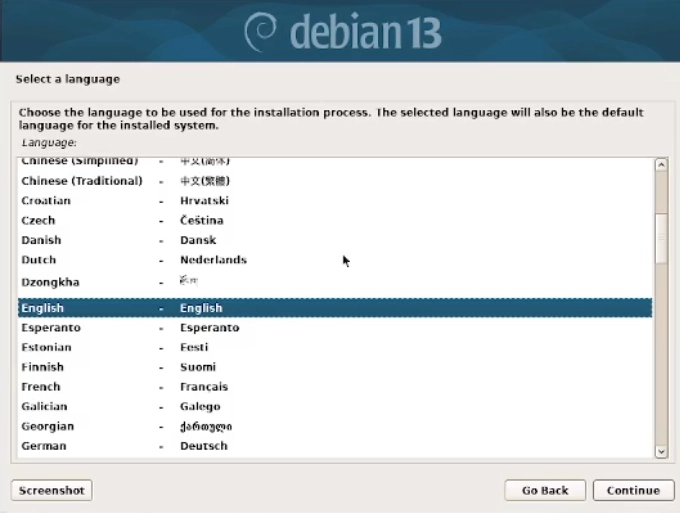
Task: Select Estonian - Eesti row
Action: (335, 347)
